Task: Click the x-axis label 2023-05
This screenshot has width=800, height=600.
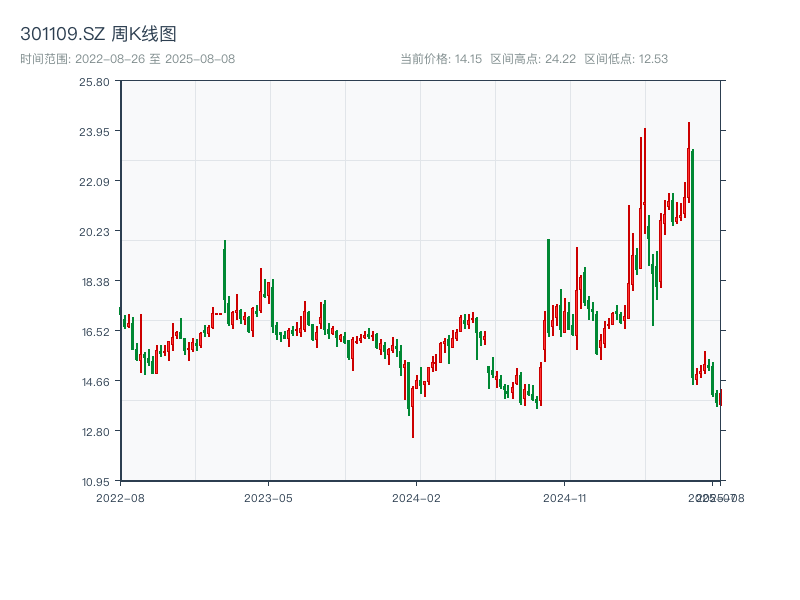Action: [x=268, y=498]
